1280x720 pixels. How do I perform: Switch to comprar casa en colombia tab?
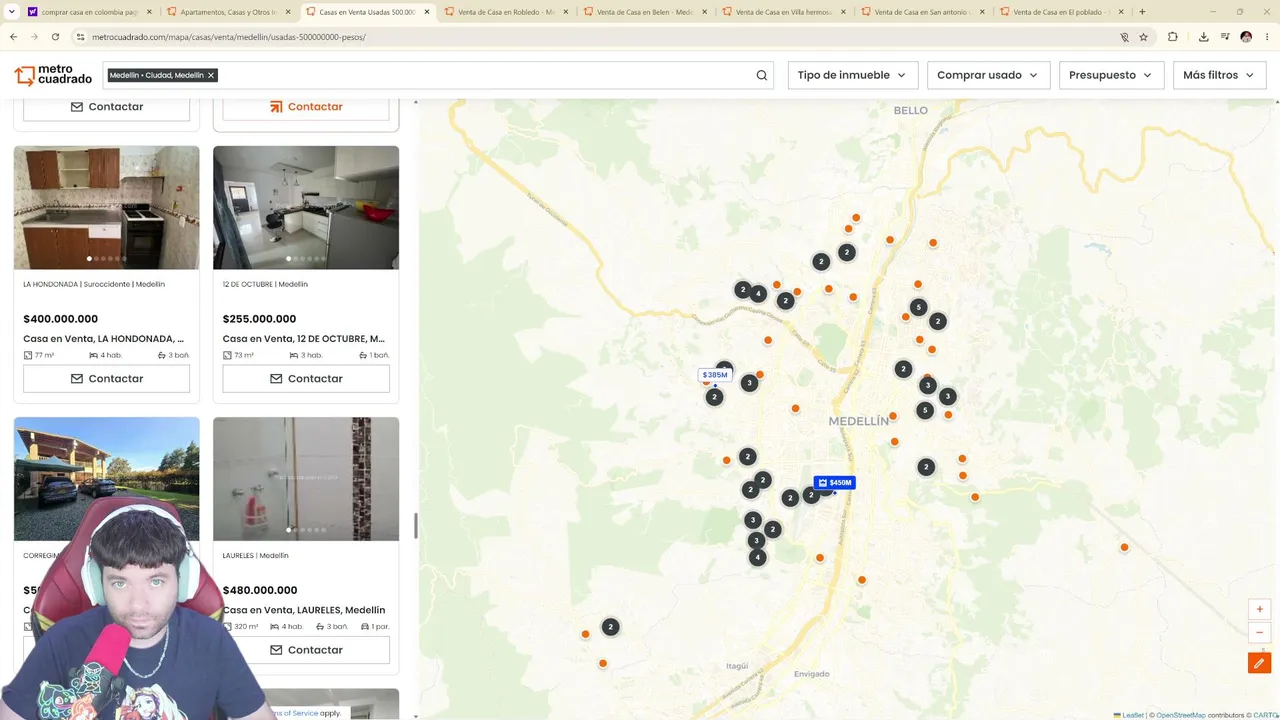90,12
